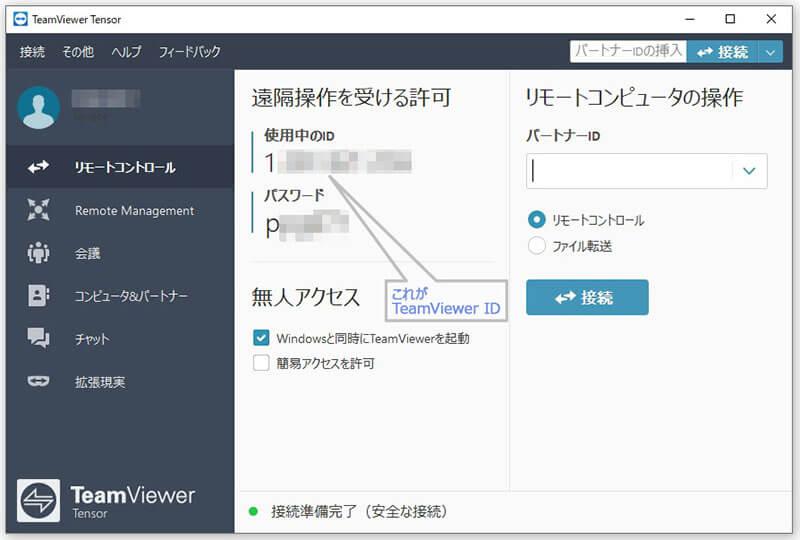Image resolution: width=800 pixels, height=540 pixels.
Task: Click the 遠隔操作を受ける許可 heading
Action: pos(351,97)
